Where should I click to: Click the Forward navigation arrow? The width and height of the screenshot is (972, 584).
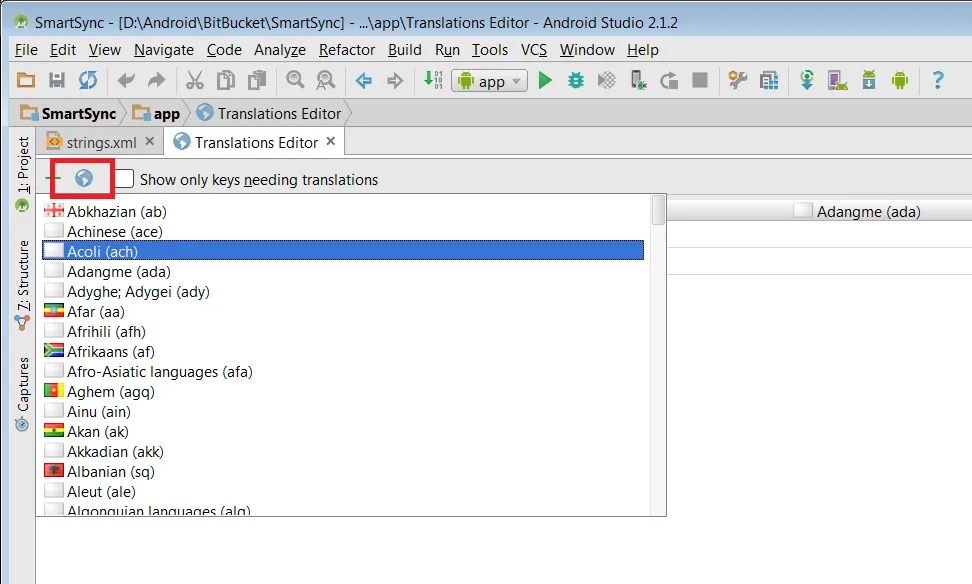click(395, 81)
